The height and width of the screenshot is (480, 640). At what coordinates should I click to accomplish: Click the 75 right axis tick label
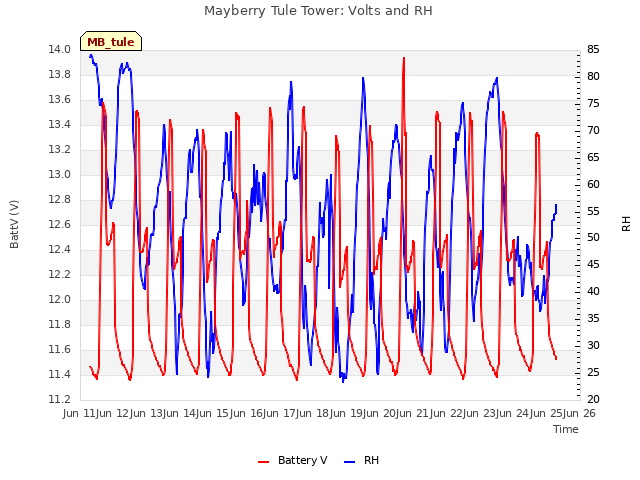click(593, 104)
